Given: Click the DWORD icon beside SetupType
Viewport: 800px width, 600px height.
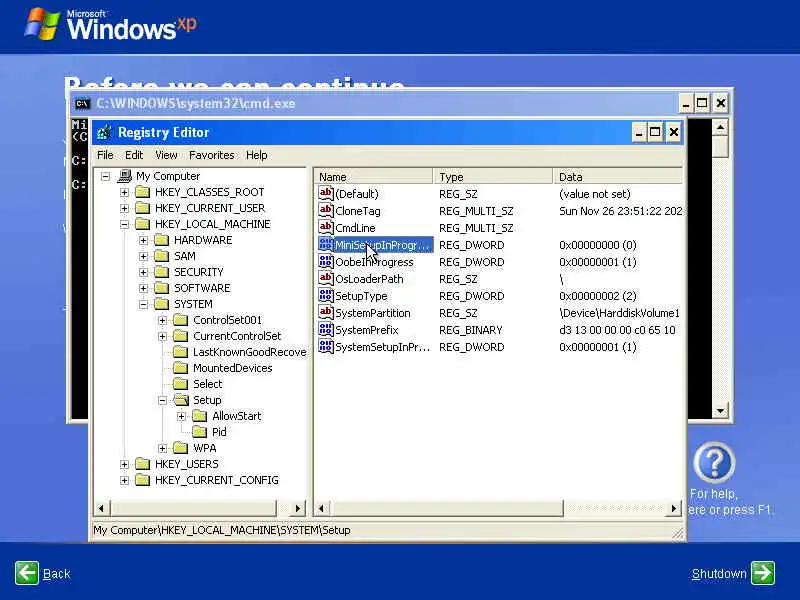Looking at the screenshot, I should [326, 296].
